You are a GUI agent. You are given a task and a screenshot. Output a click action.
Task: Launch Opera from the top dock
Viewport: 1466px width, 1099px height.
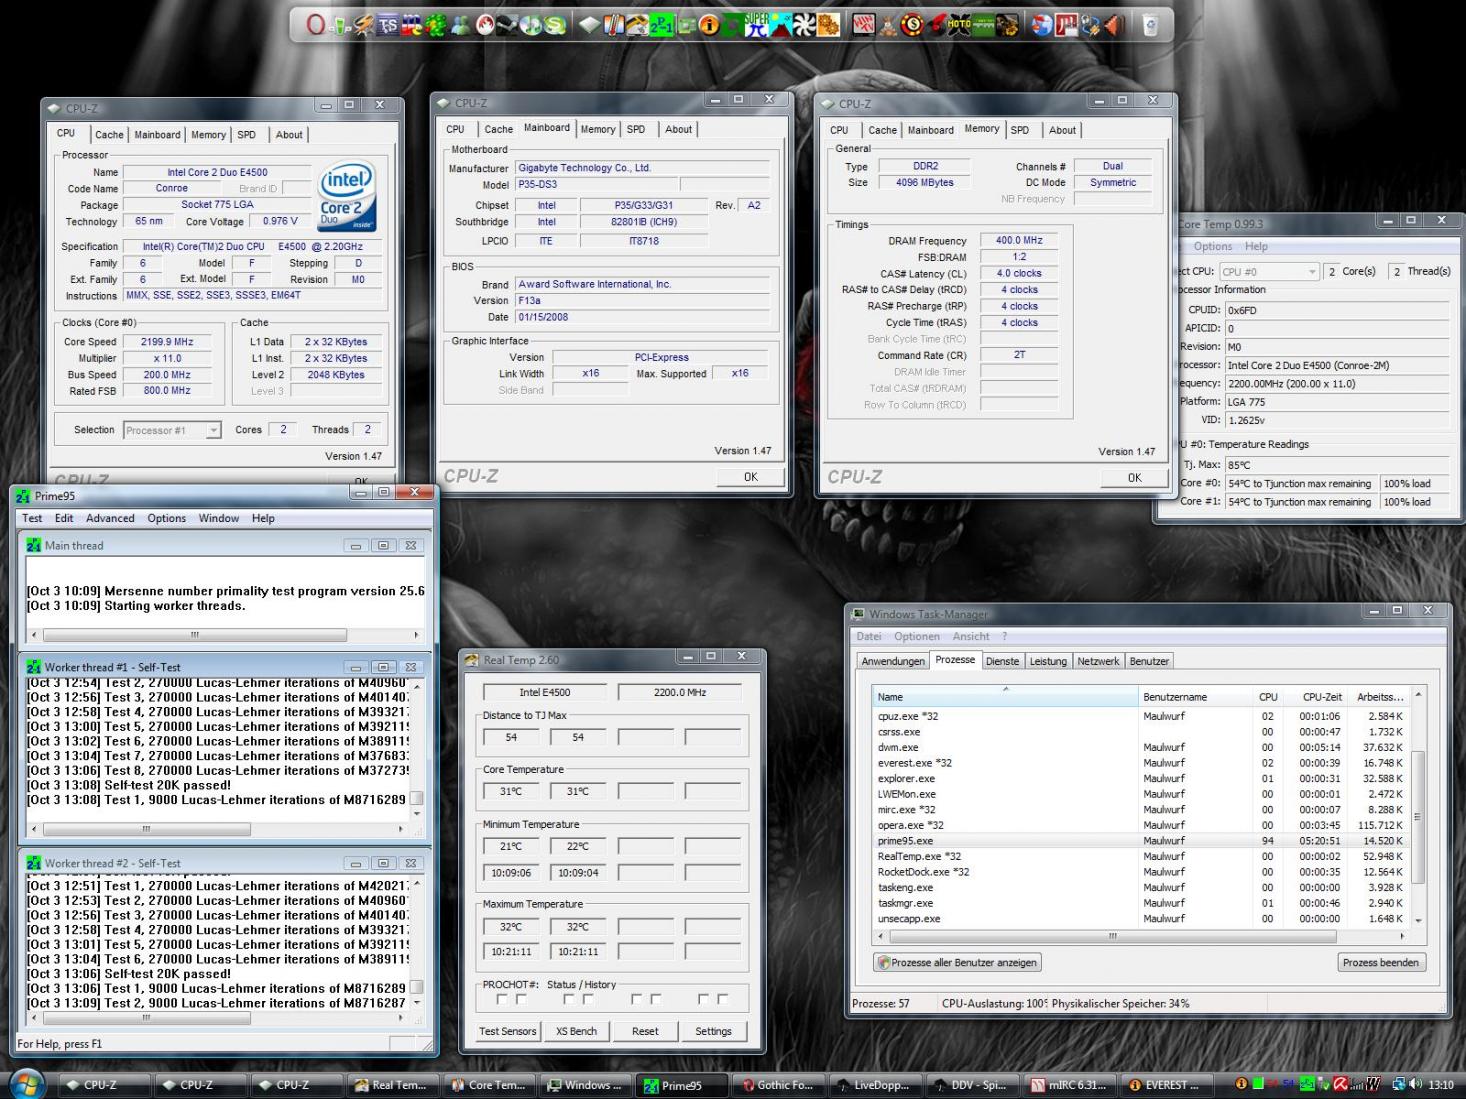[315, 25]
